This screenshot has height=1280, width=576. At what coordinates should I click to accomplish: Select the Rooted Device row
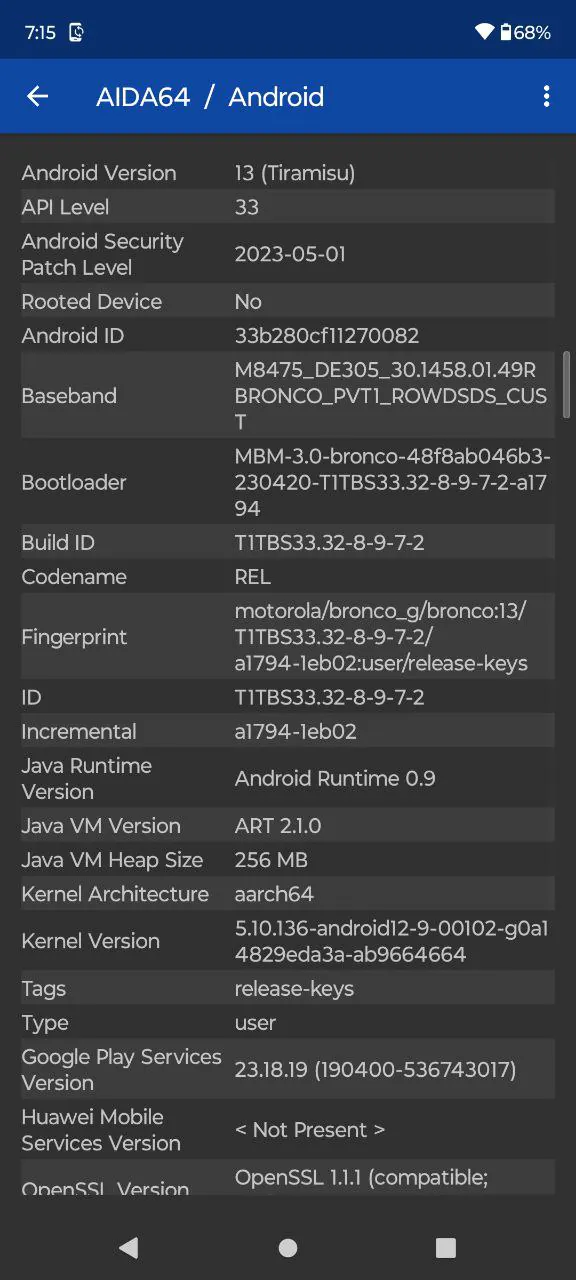click(x=288, y=301)
